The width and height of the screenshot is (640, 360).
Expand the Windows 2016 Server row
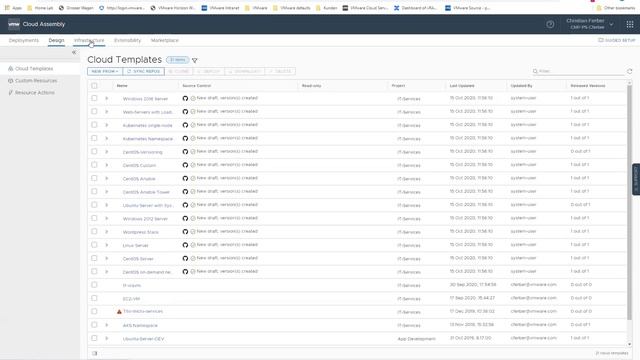click(107, 98)
